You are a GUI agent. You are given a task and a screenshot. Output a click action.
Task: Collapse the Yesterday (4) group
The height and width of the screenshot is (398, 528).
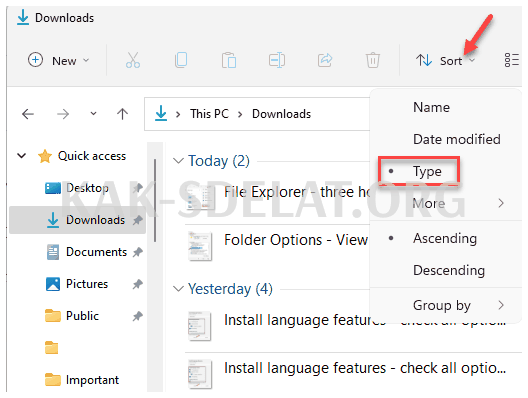[178, 289]
